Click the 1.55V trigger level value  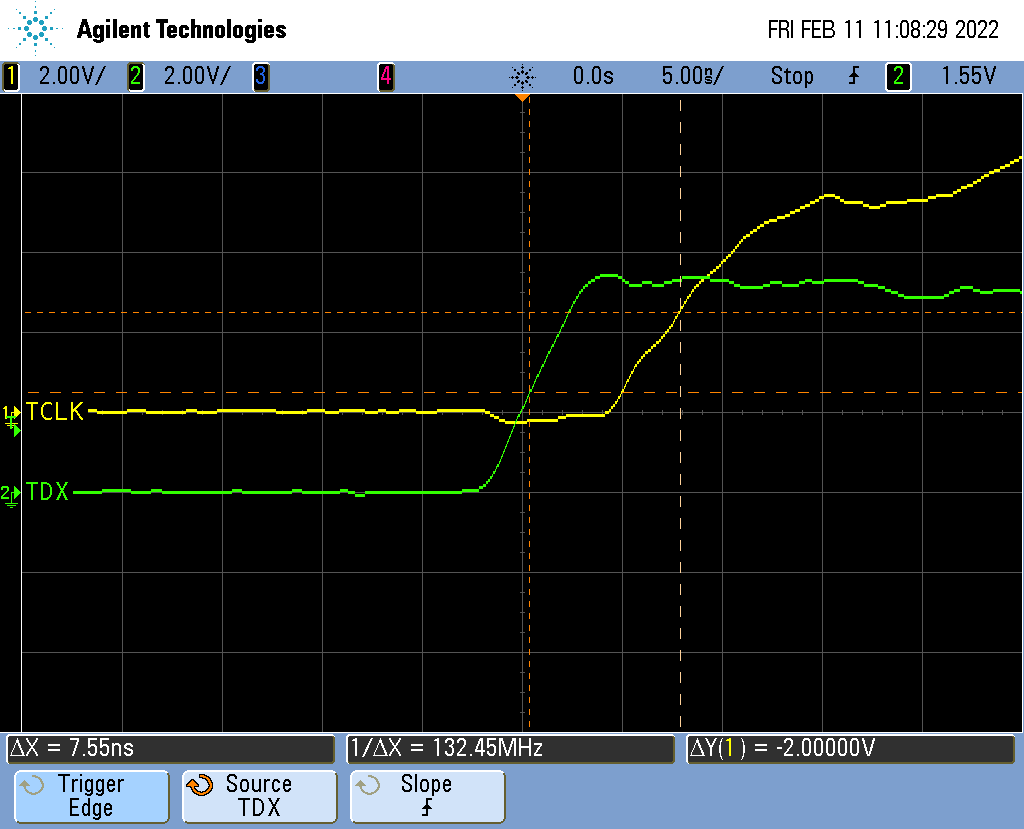point(968,76)
